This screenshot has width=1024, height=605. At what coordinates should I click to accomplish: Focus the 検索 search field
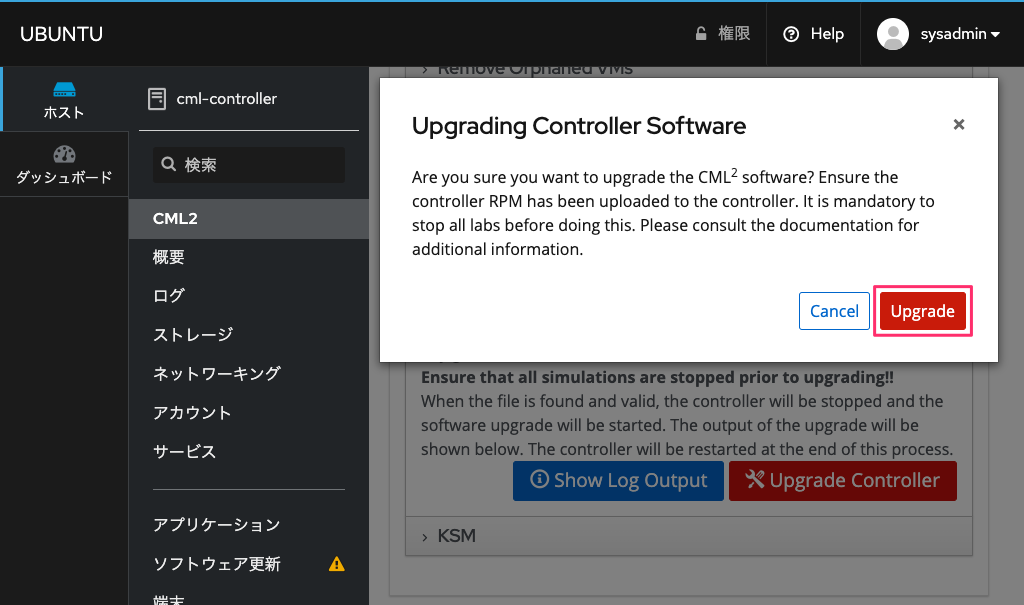(249, 165)
